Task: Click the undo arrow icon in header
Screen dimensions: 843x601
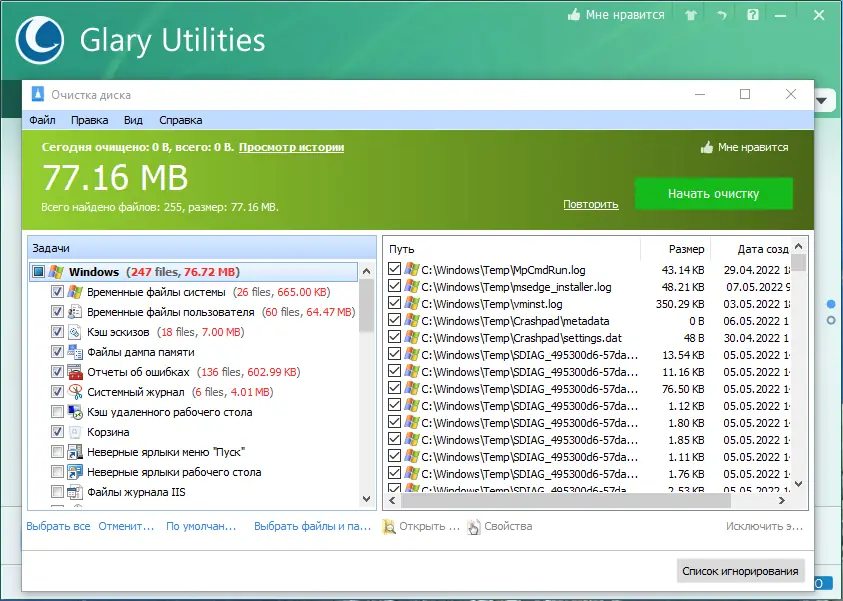Action: coord(721,15)
